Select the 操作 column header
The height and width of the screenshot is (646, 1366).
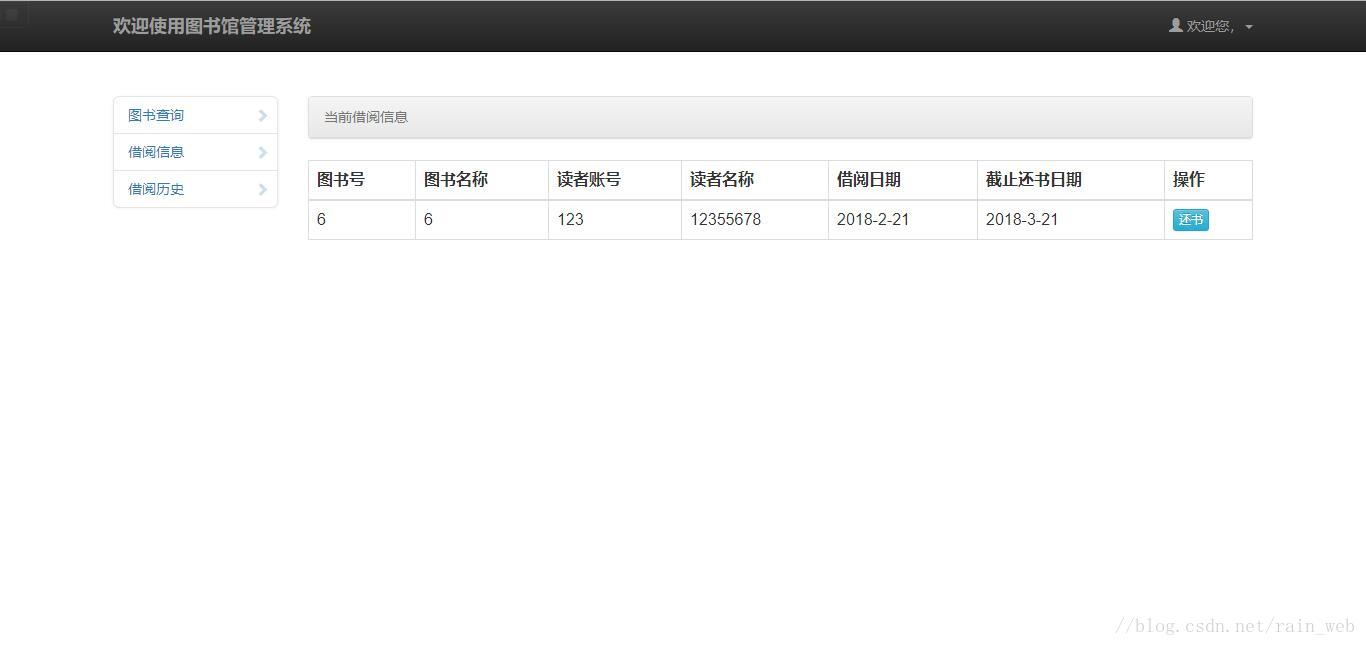(x=1208, y=180)
